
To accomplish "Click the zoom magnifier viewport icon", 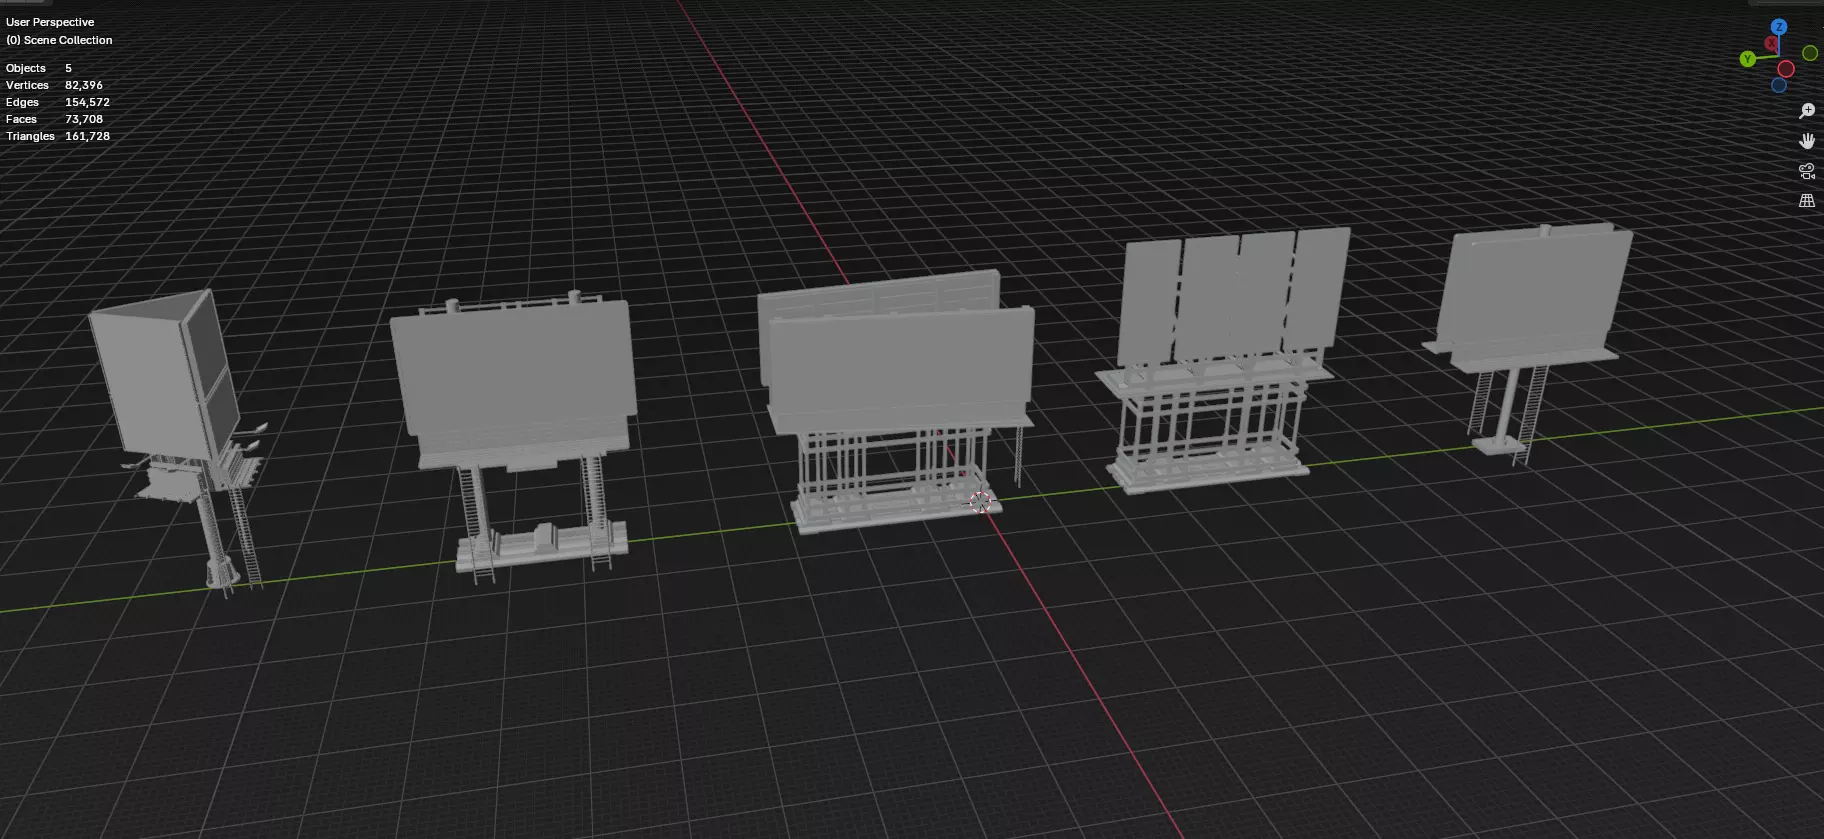I will pos(1807,111).
